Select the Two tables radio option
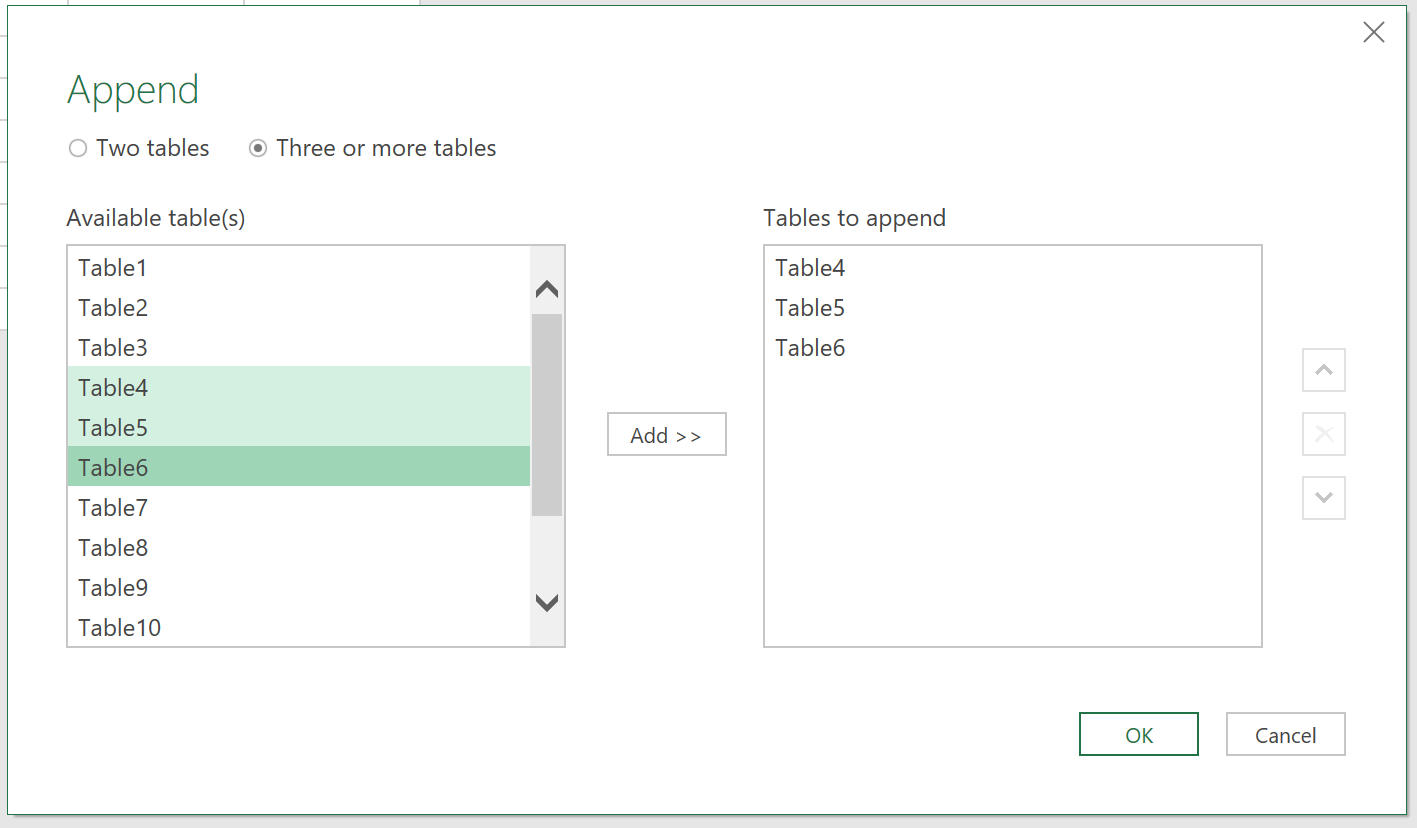Viewport: 1417px width, 828px height. click(x=78, y=149)
